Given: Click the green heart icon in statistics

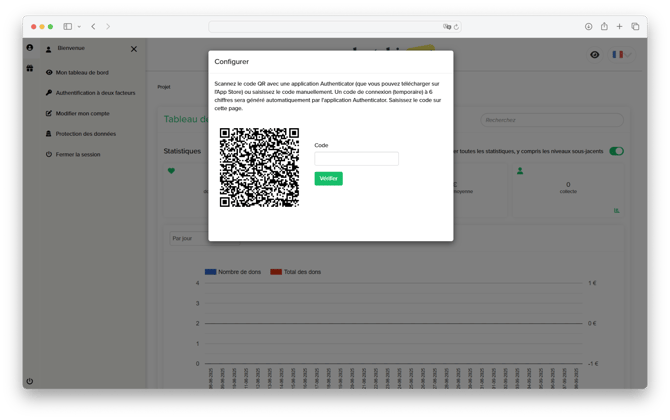Looking at the screenshot, I should click(x=171, y=171).
